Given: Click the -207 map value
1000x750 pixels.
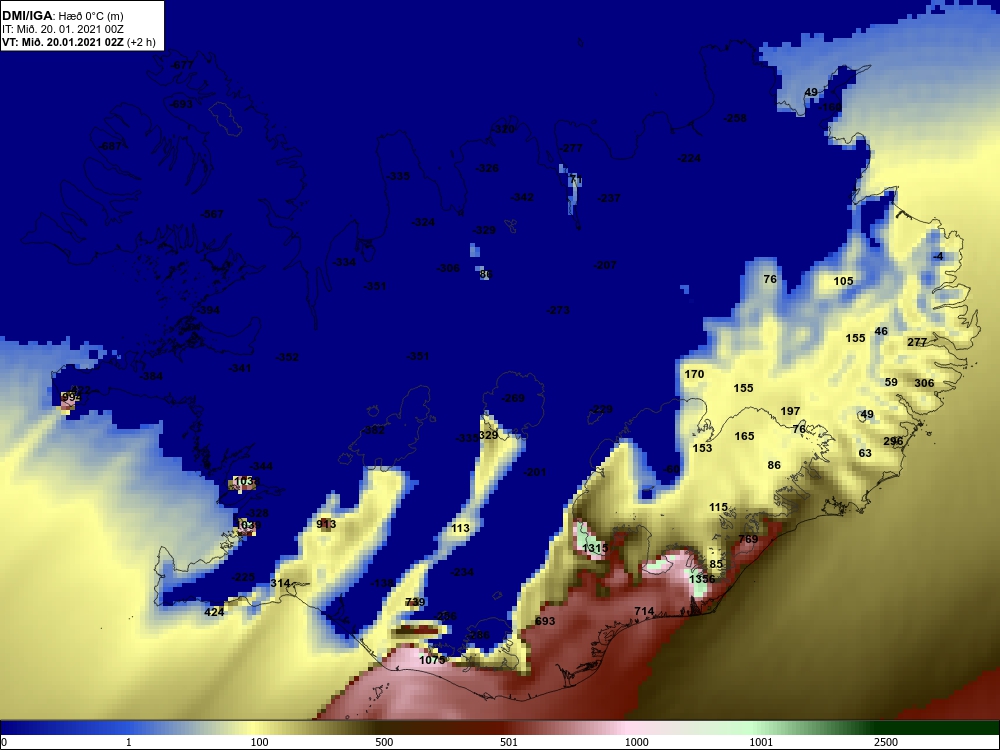Looking at the screenshot, I should (x=605, y=265).
